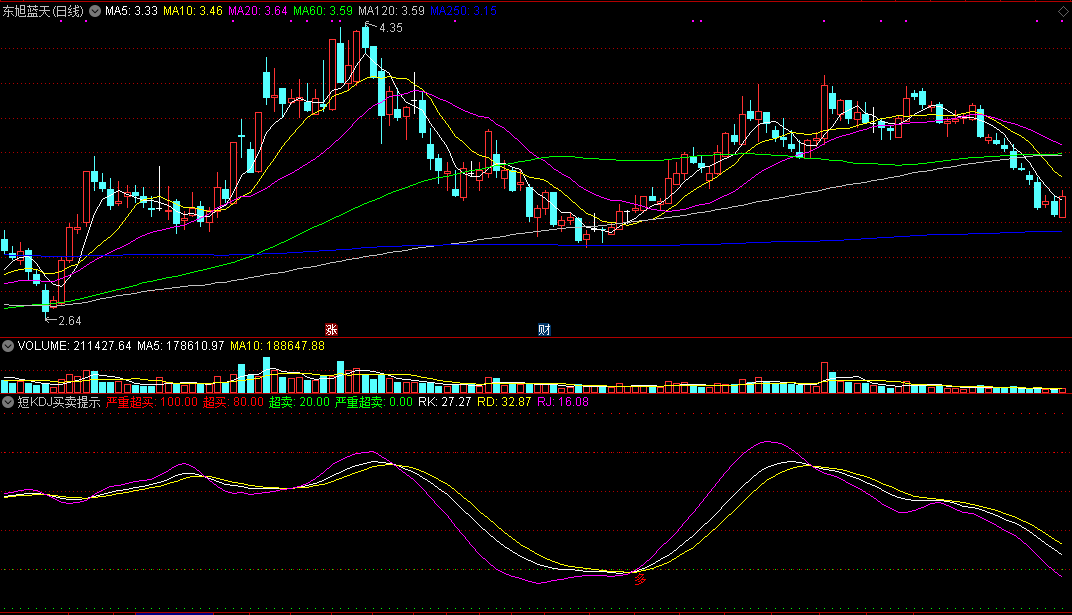Screen dimensions: 1072x615
Task: Select the stock title 东旭蓝天(日线)
Action: [x=43, y=11]
